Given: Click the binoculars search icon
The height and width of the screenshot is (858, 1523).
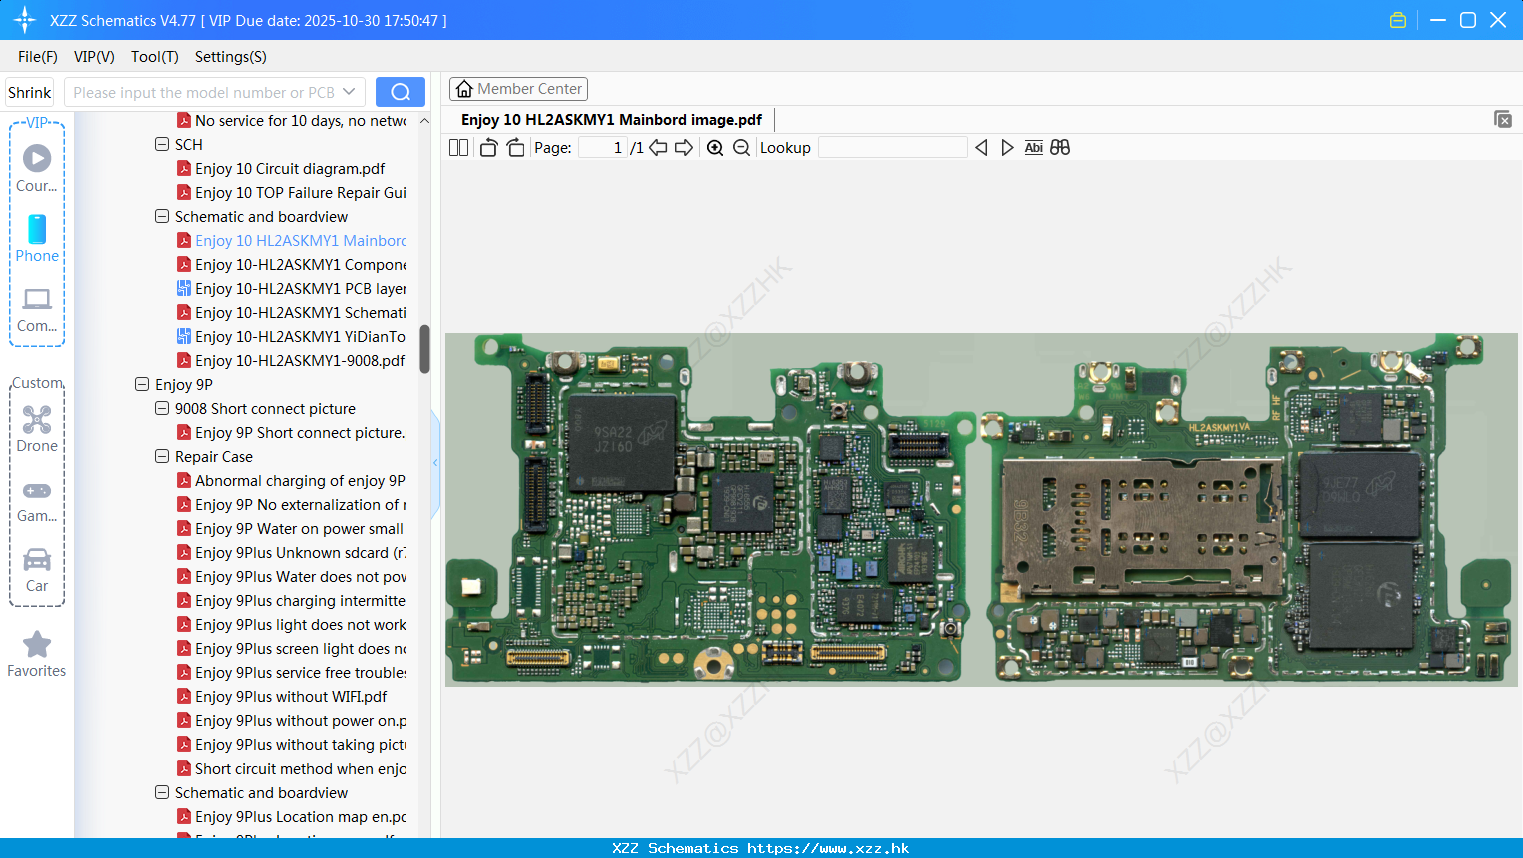Looking at the screenshot, I should [1060, 148].
